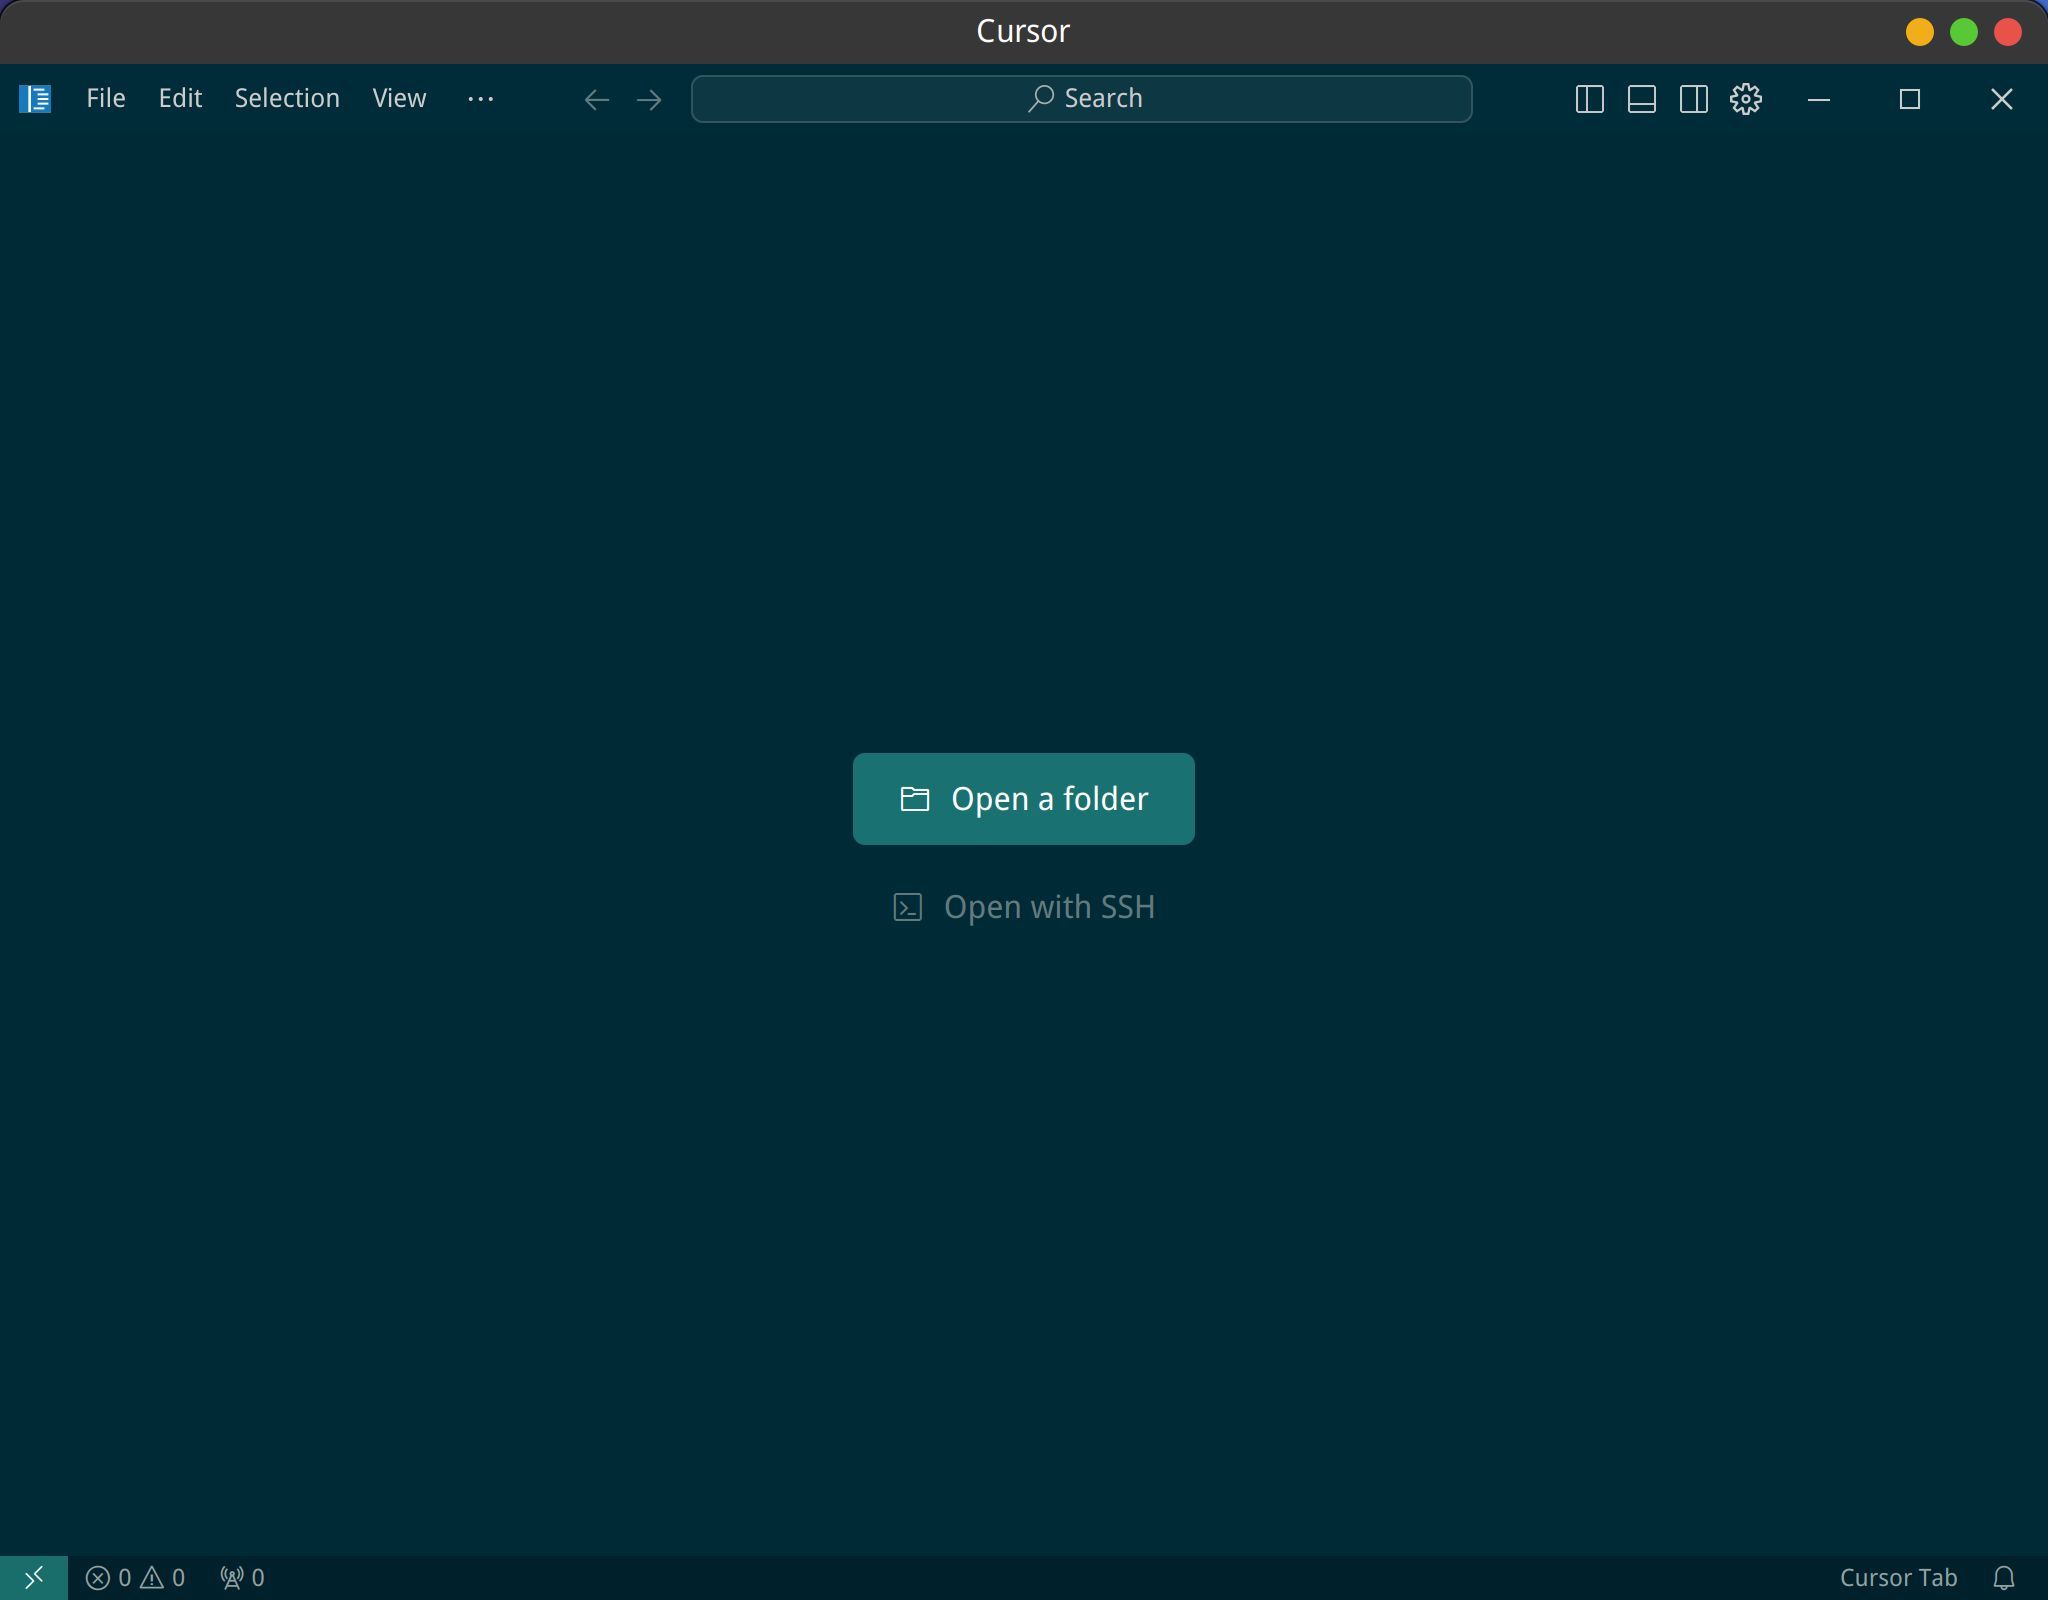2048x1600 pixels.
Task: Toggle the primary sidebar layout icon
Action: coord(1589,99)
